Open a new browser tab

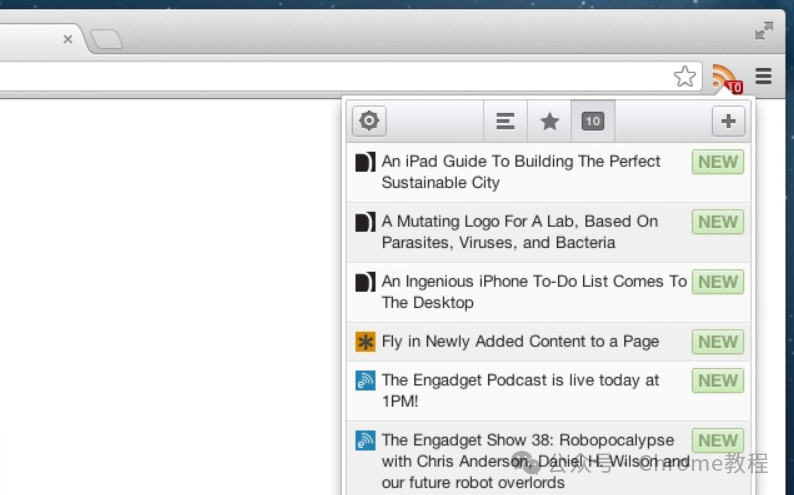tap(106, 39)
